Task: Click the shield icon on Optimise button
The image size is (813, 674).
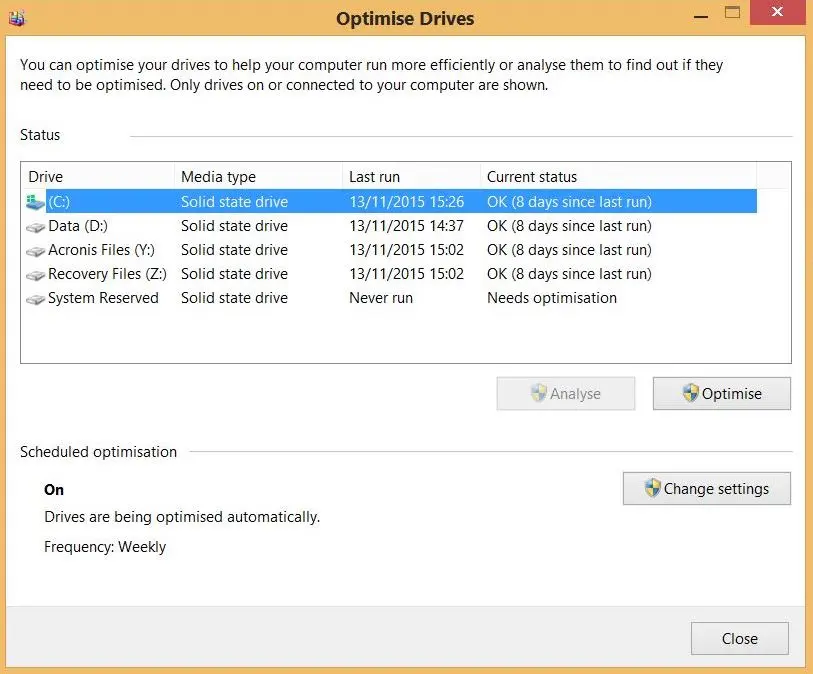Action: pos(690,393)
